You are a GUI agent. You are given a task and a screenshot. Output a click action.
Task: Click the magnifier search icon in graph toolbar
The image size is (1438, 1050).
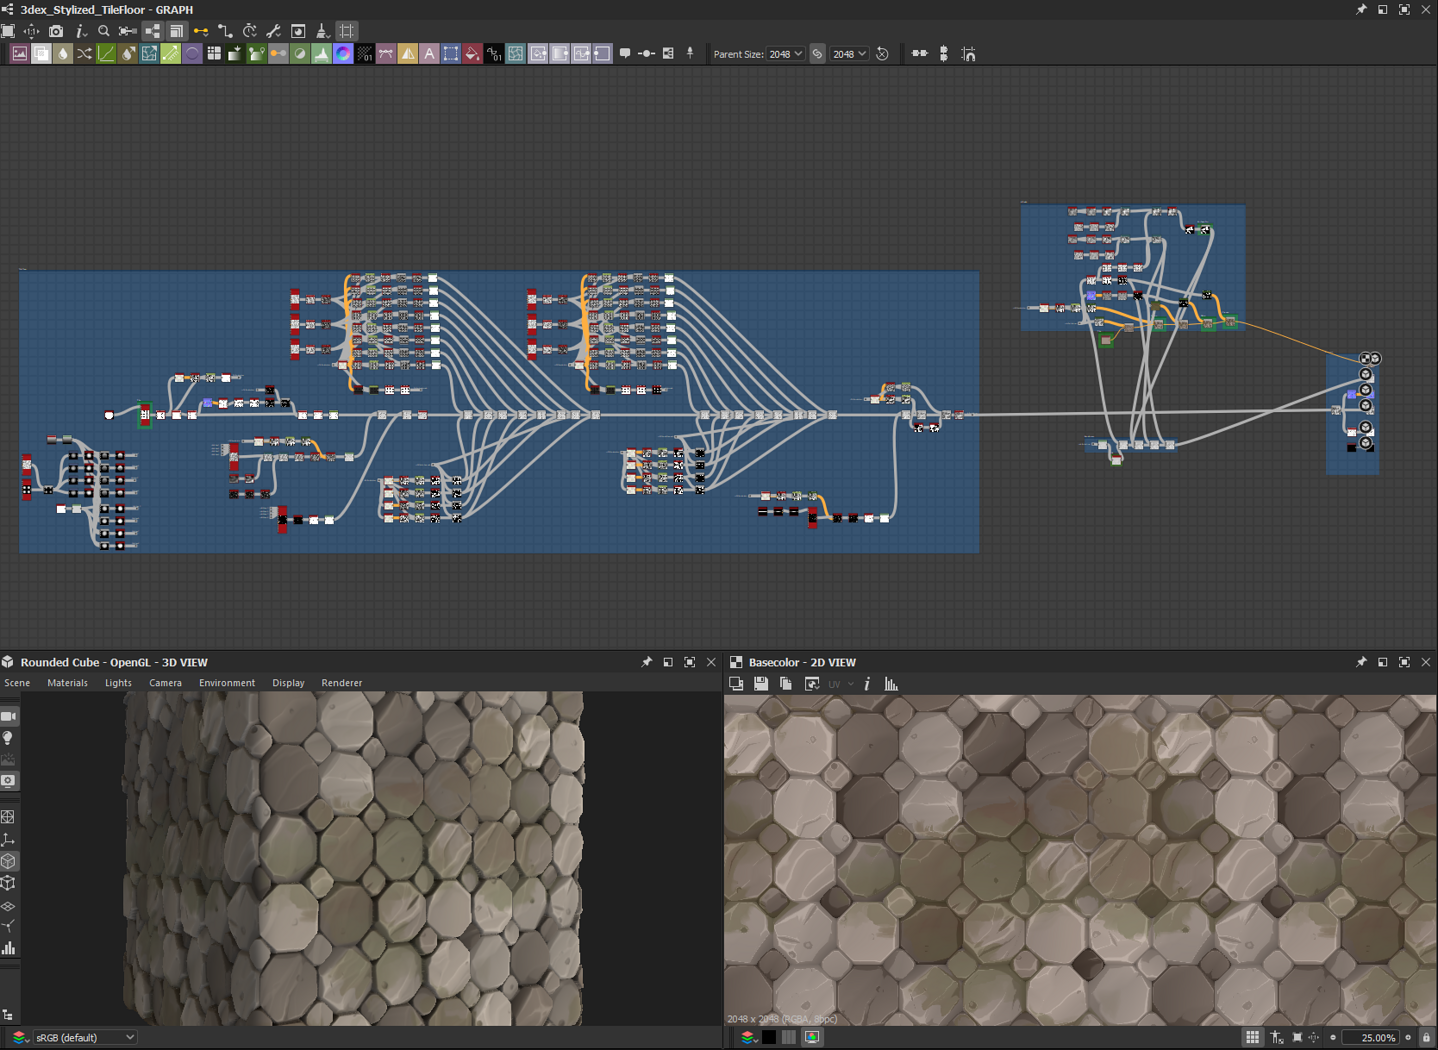104,32
